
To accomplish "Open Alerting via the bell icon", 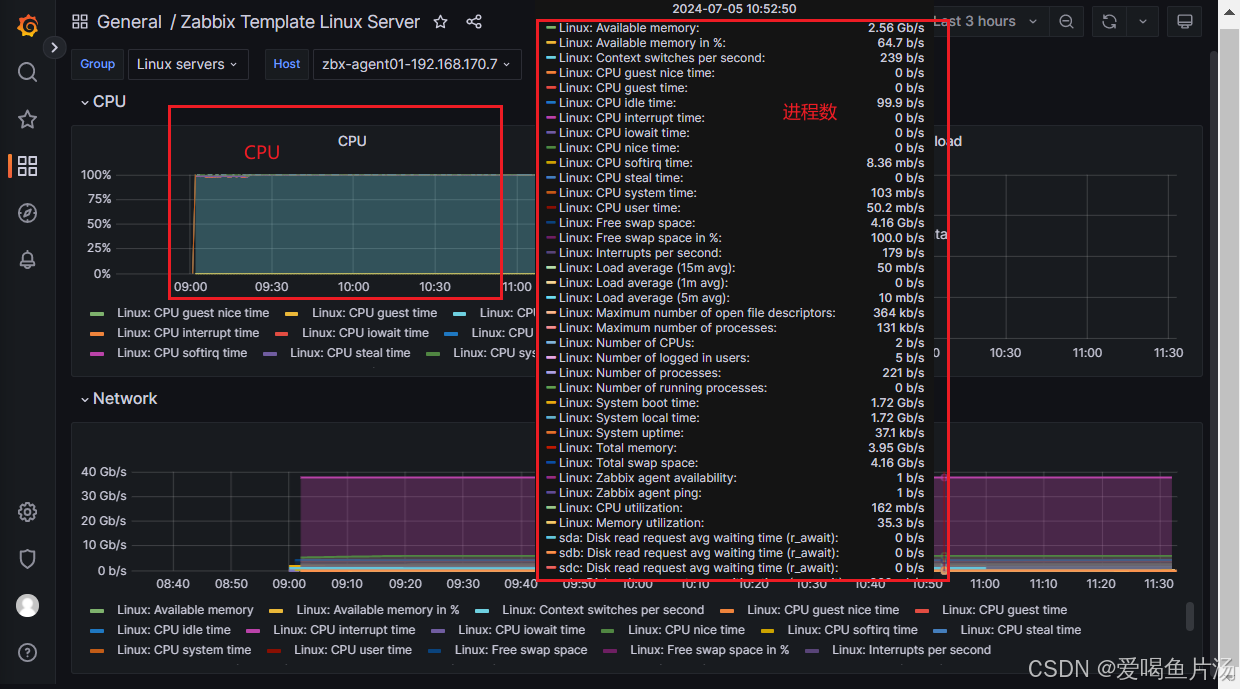I will click(28, 260).
